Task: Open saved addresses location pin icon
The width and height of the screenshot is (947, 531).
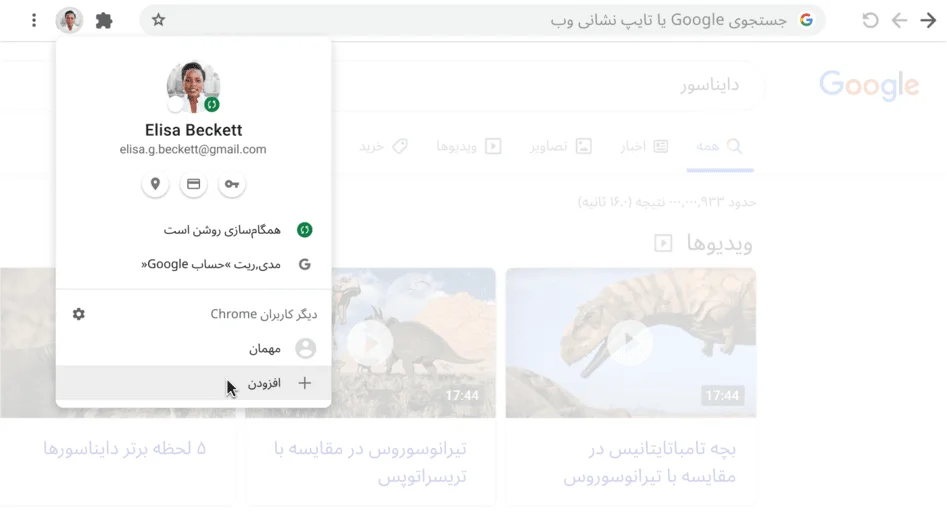Action: pos(155,184)
